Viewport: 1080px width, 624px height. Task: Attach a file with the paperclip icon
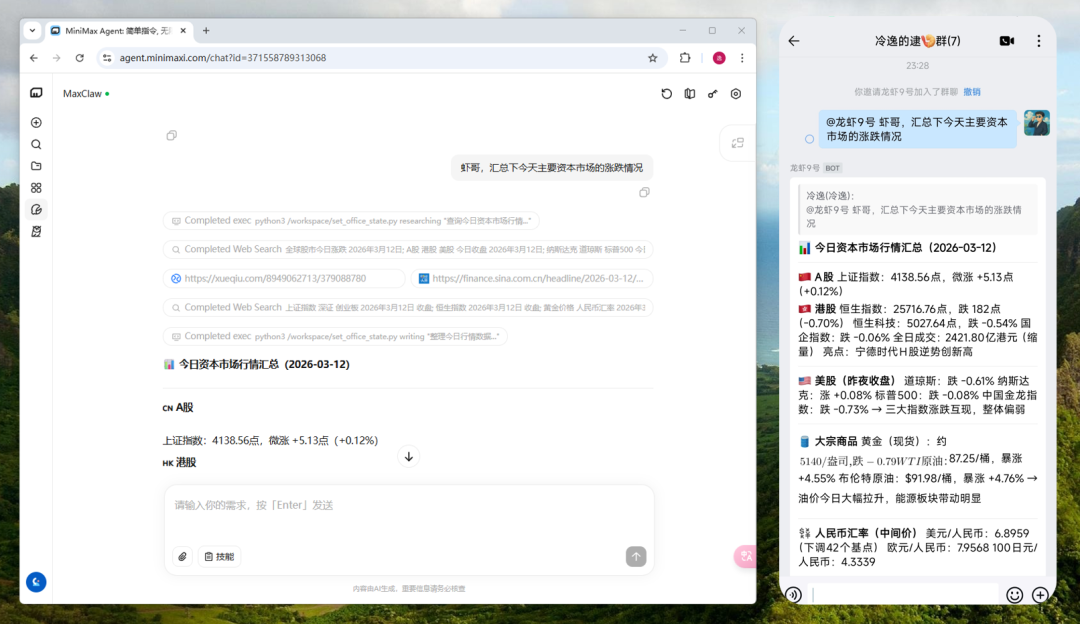183,557
